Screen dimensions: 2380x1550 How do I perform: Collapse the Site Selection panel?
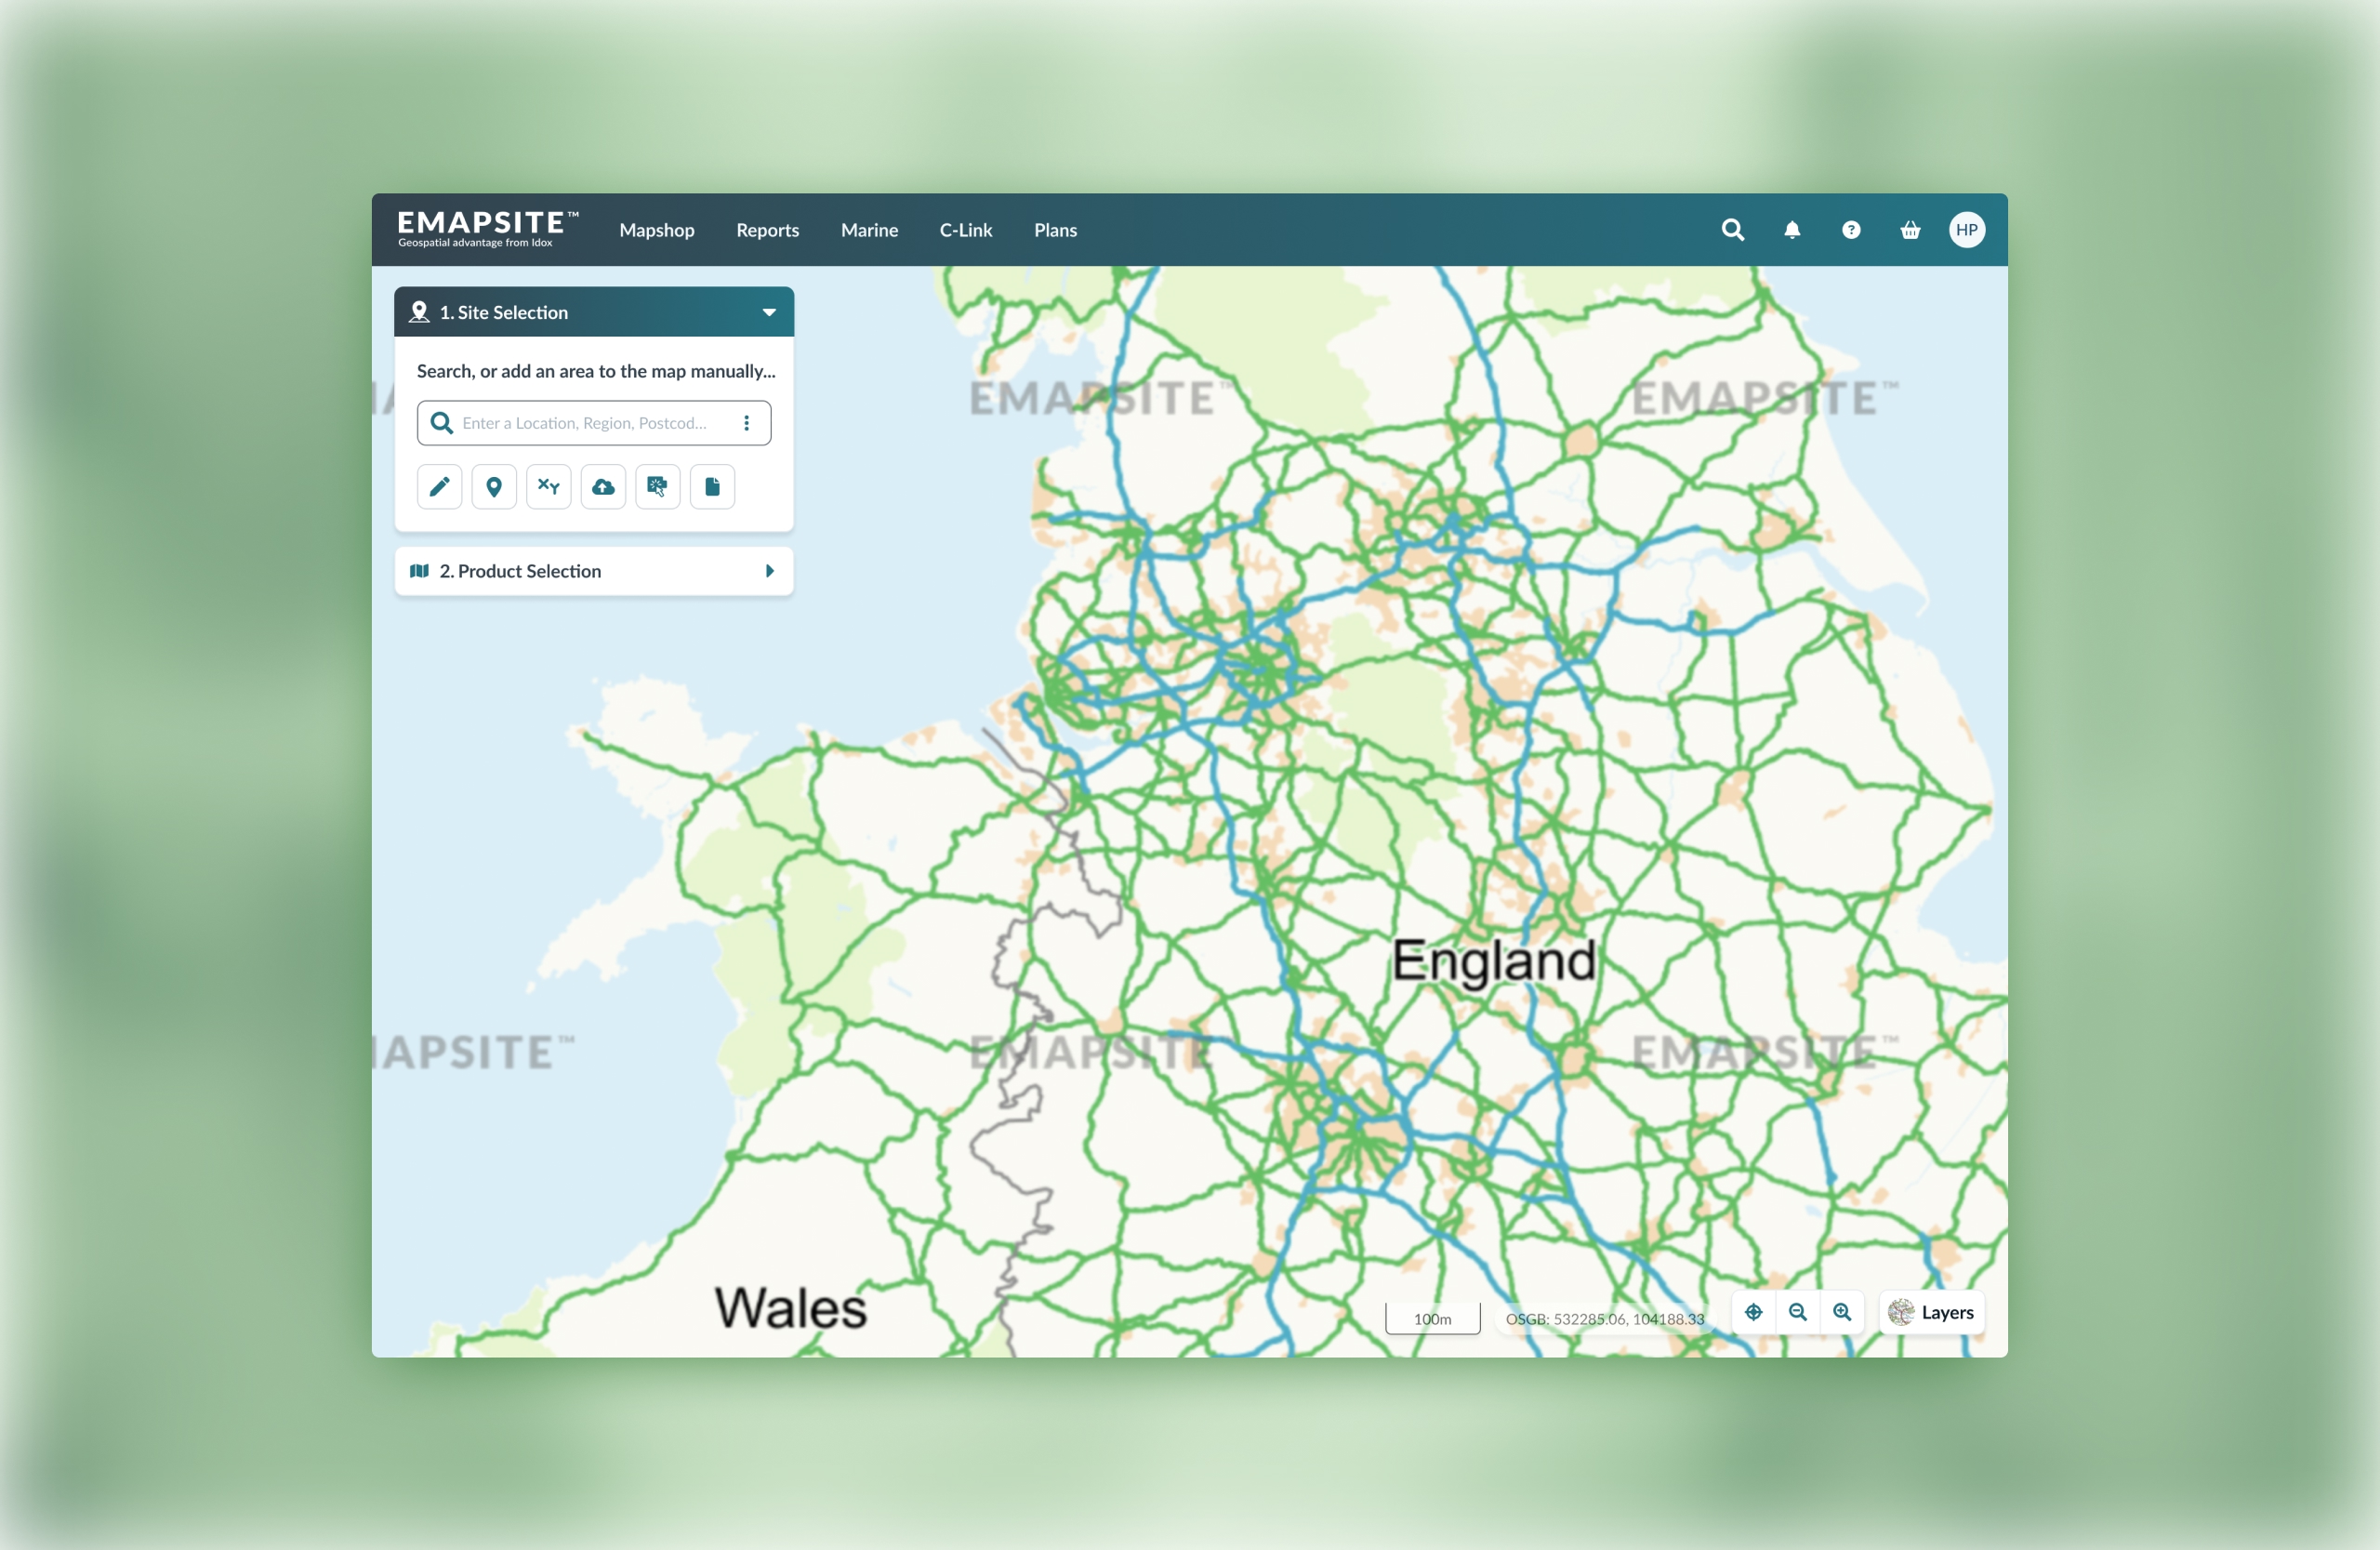click(x=769, y=312)
